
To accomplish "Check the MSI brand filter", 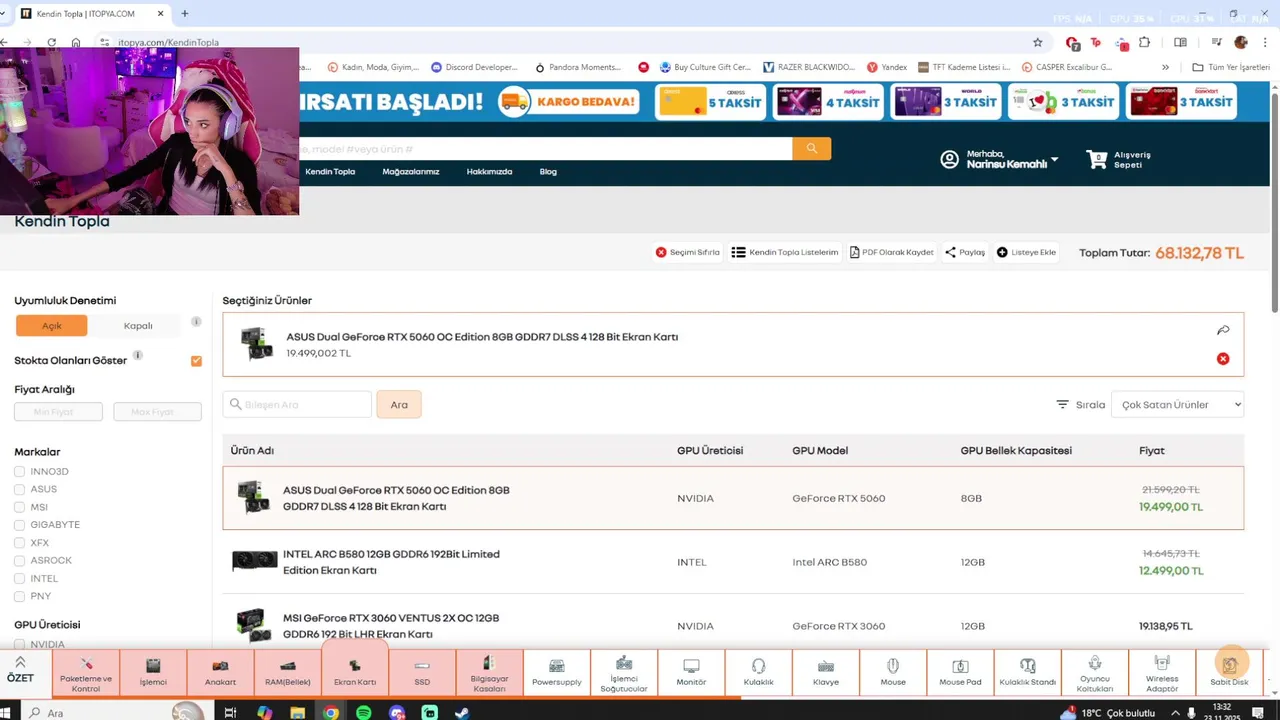I will coord(19,507).
